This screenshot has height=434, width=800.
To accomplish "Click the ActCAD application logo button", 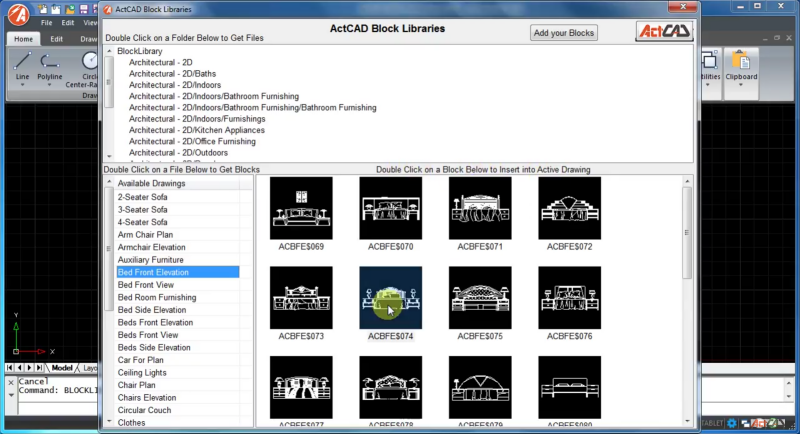I will tap(18, 15).
